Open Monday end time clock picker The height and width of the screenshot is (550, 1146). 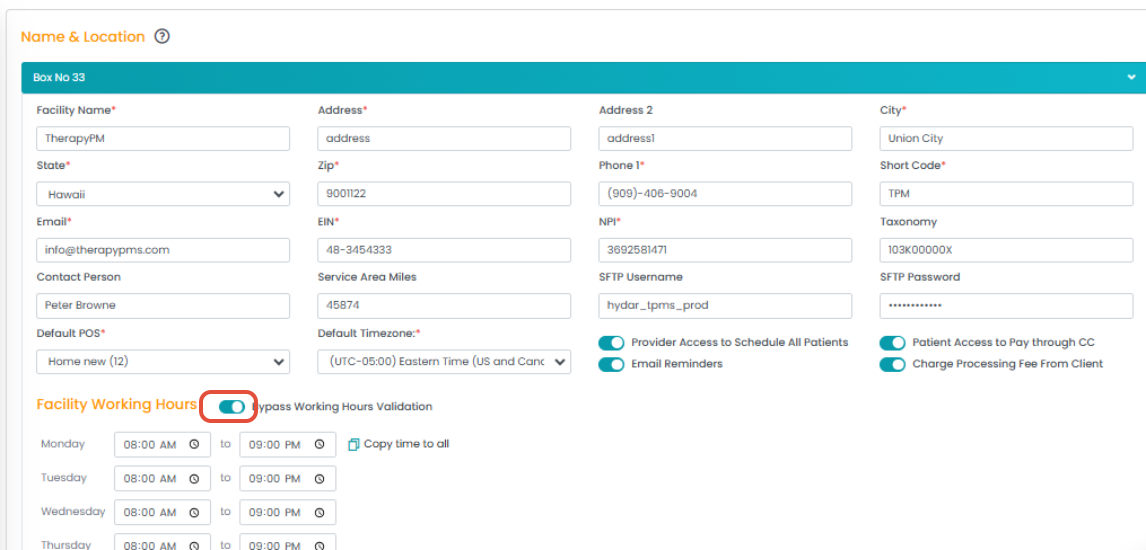319,445
